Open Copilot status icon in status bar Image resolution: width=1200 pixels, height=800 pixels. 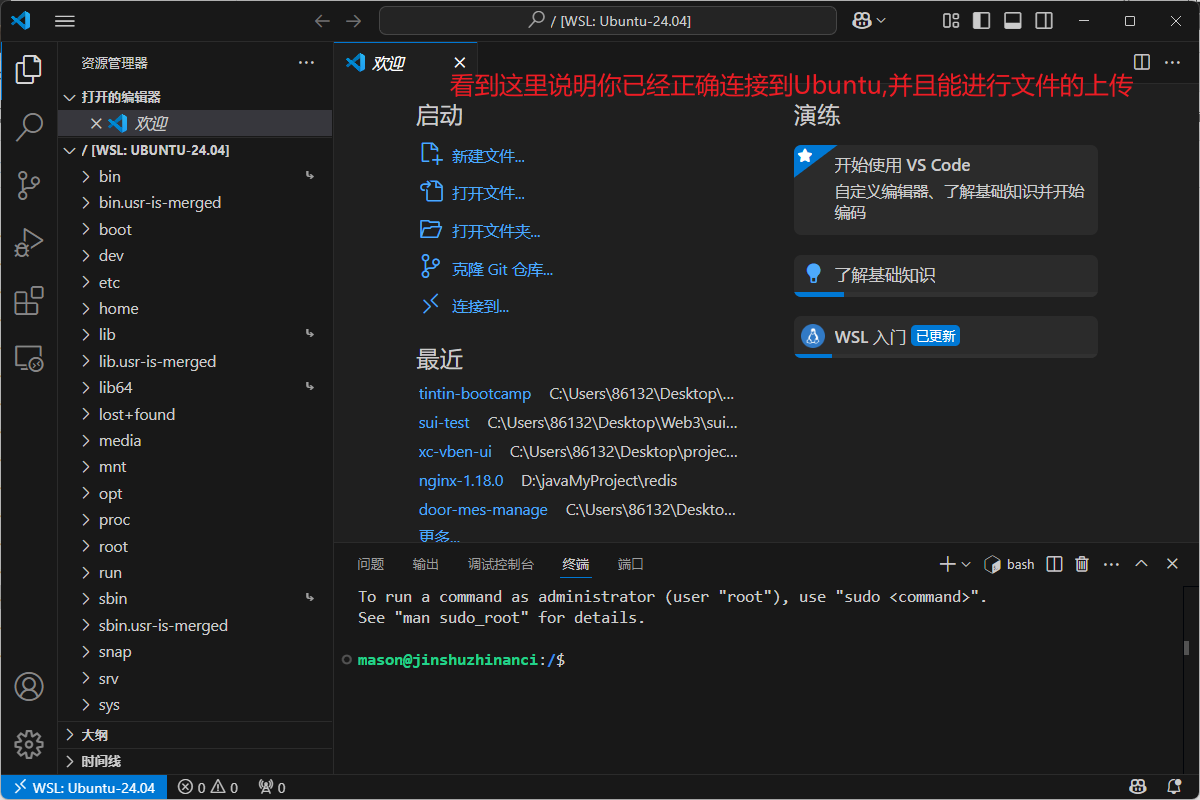tap(1138, 787)
